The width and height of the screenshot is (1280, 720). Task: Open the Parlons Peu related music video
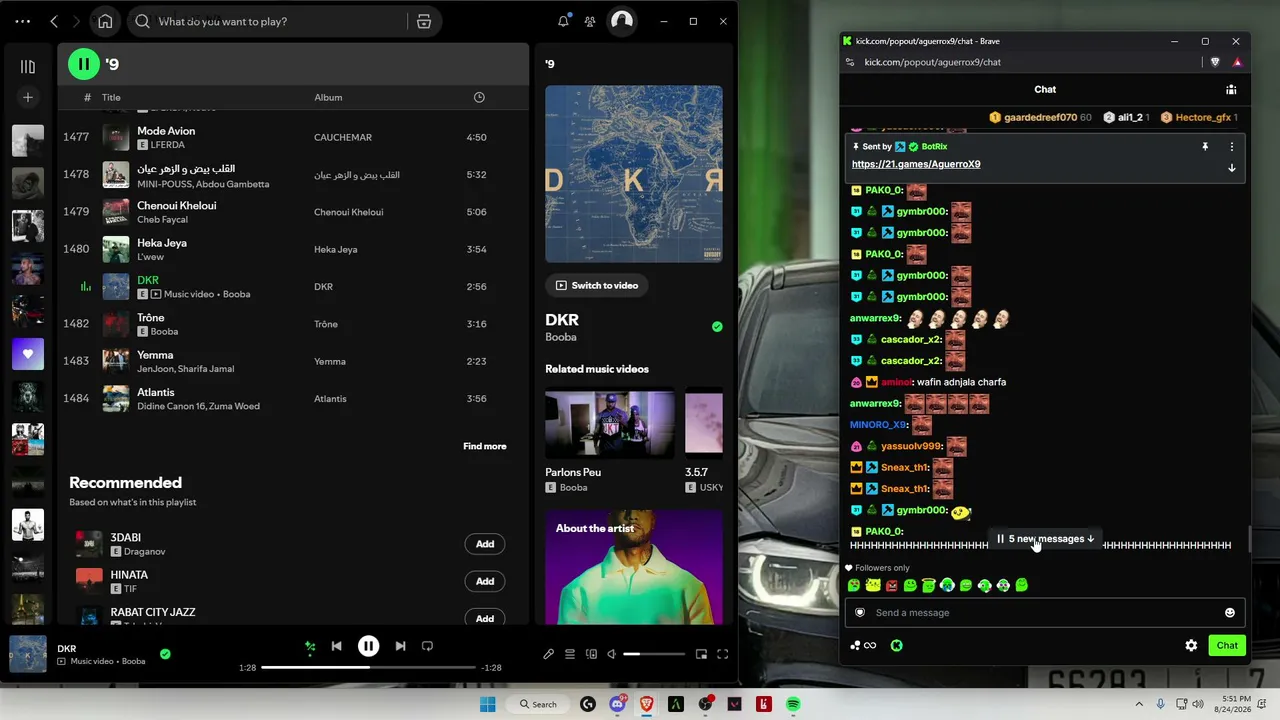(x=610, y=440)
